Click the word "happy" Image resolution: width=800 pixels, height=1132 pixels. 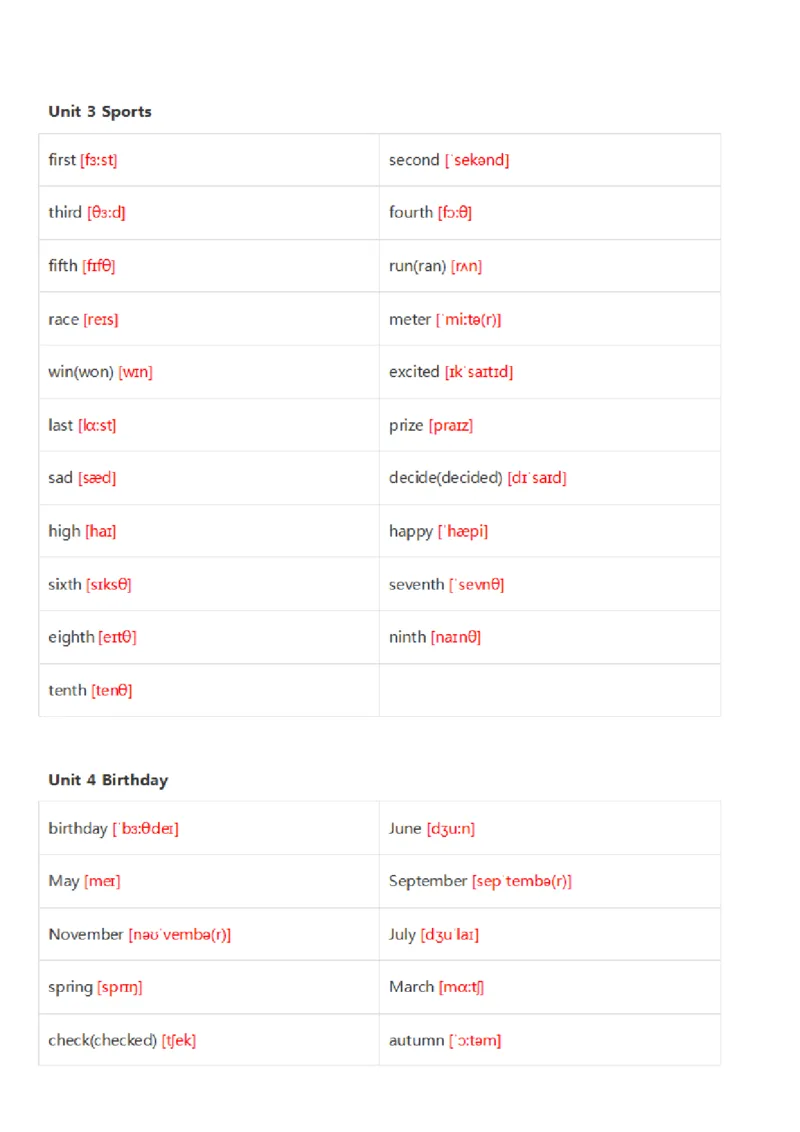411,532
